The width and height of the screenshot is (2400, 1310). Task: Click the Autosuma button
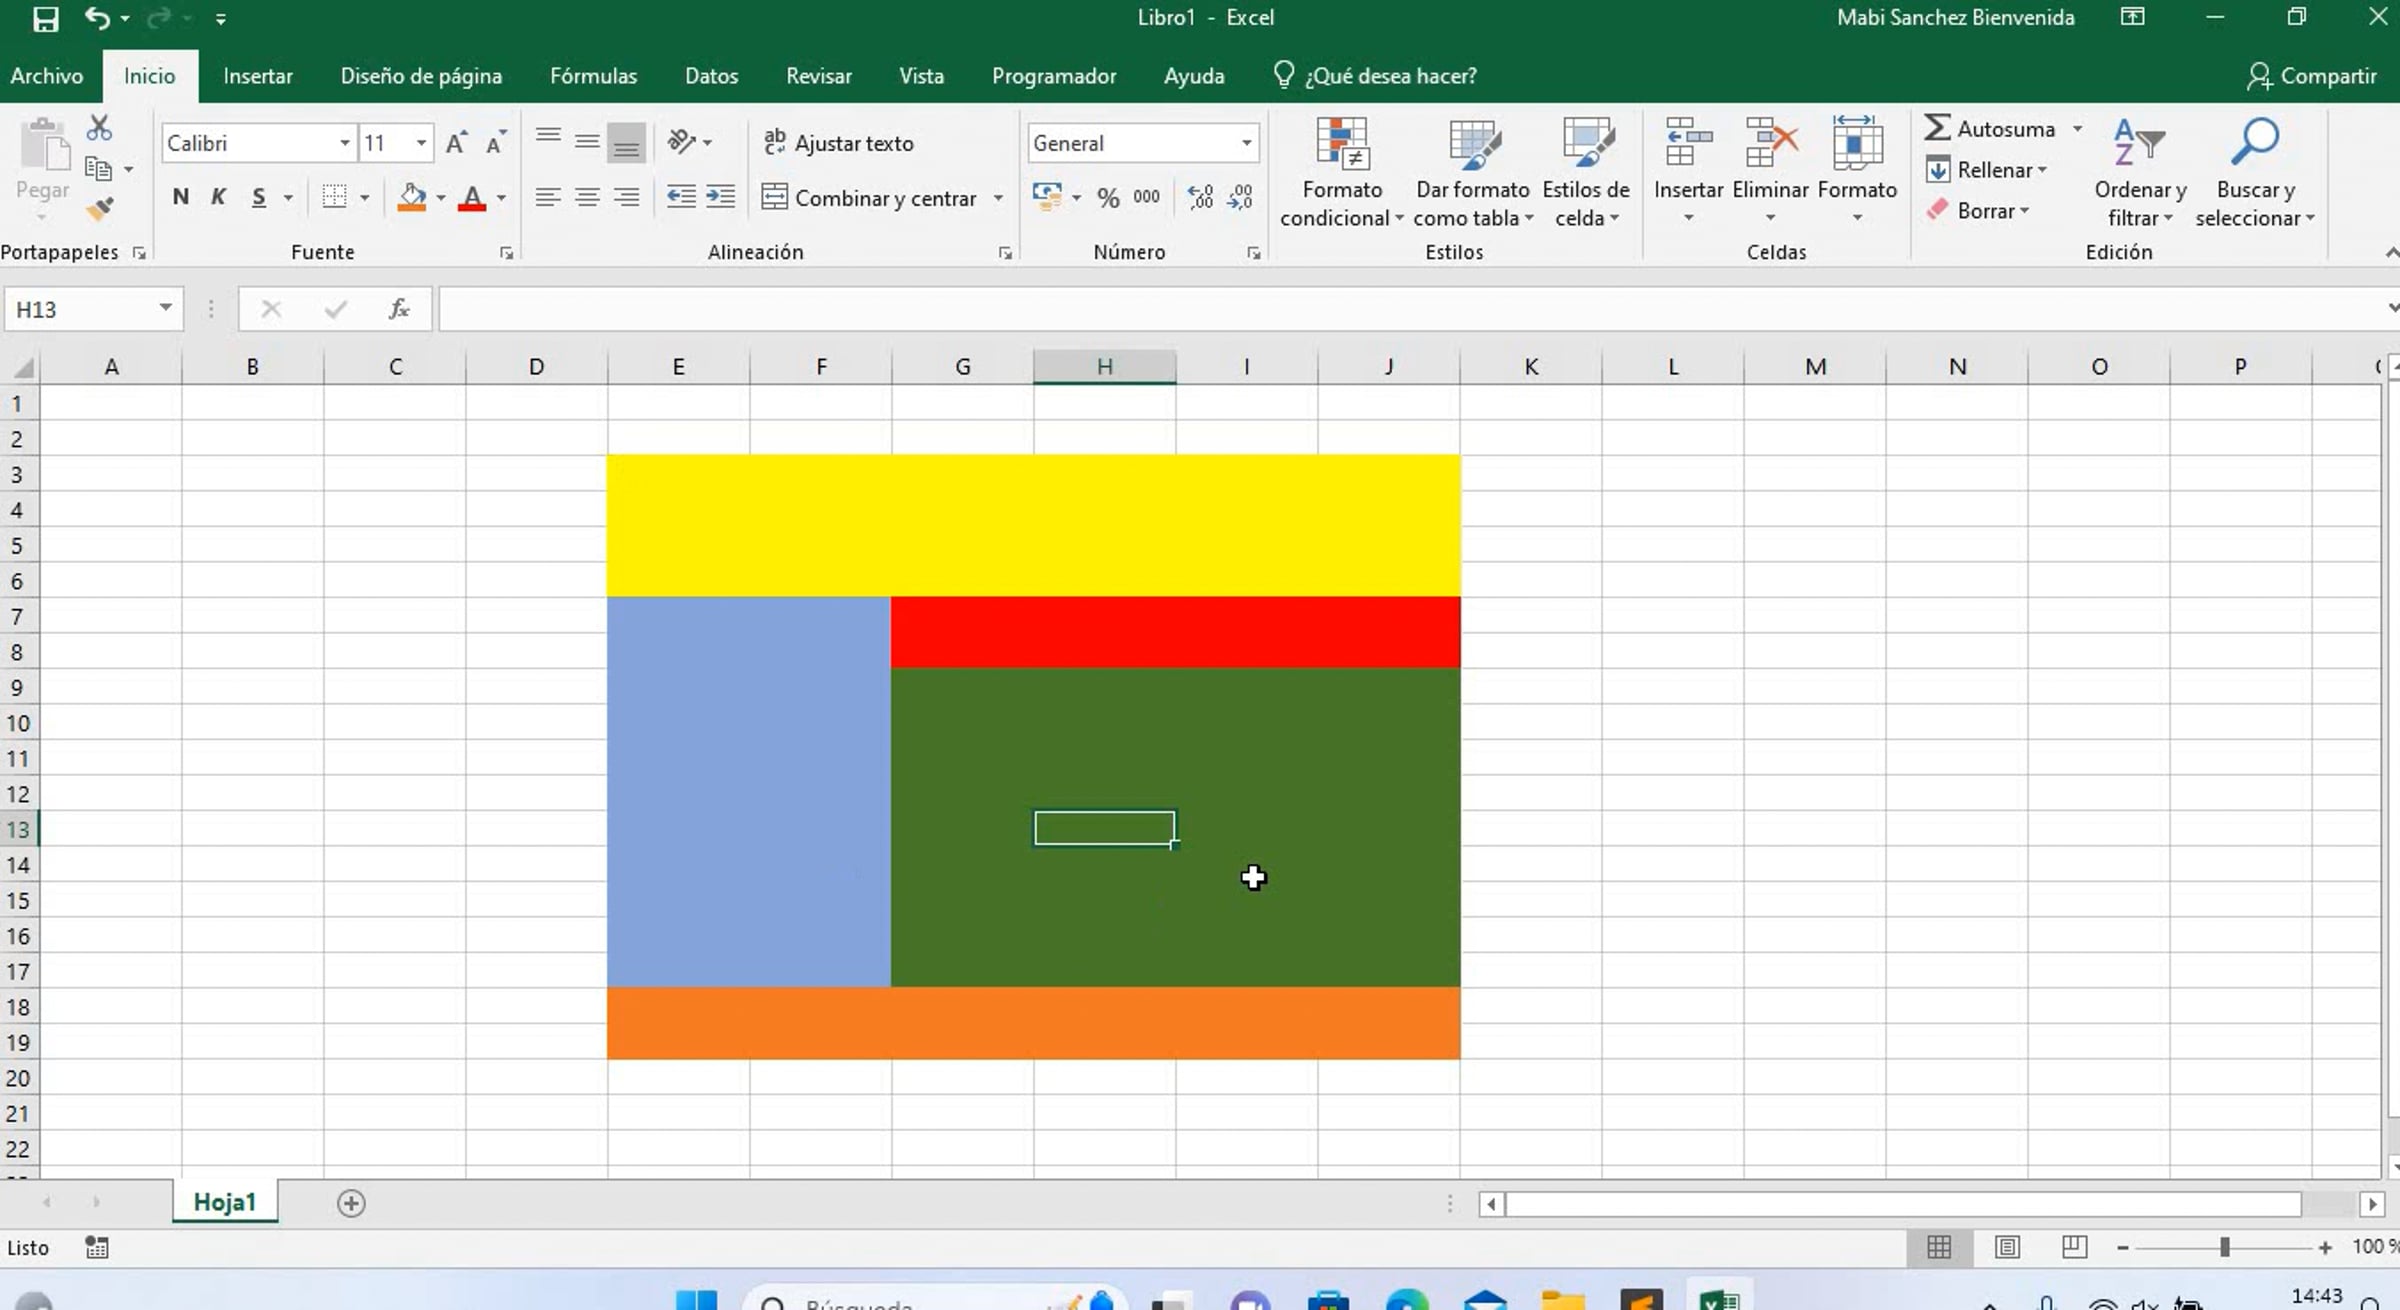[1992, 129]
